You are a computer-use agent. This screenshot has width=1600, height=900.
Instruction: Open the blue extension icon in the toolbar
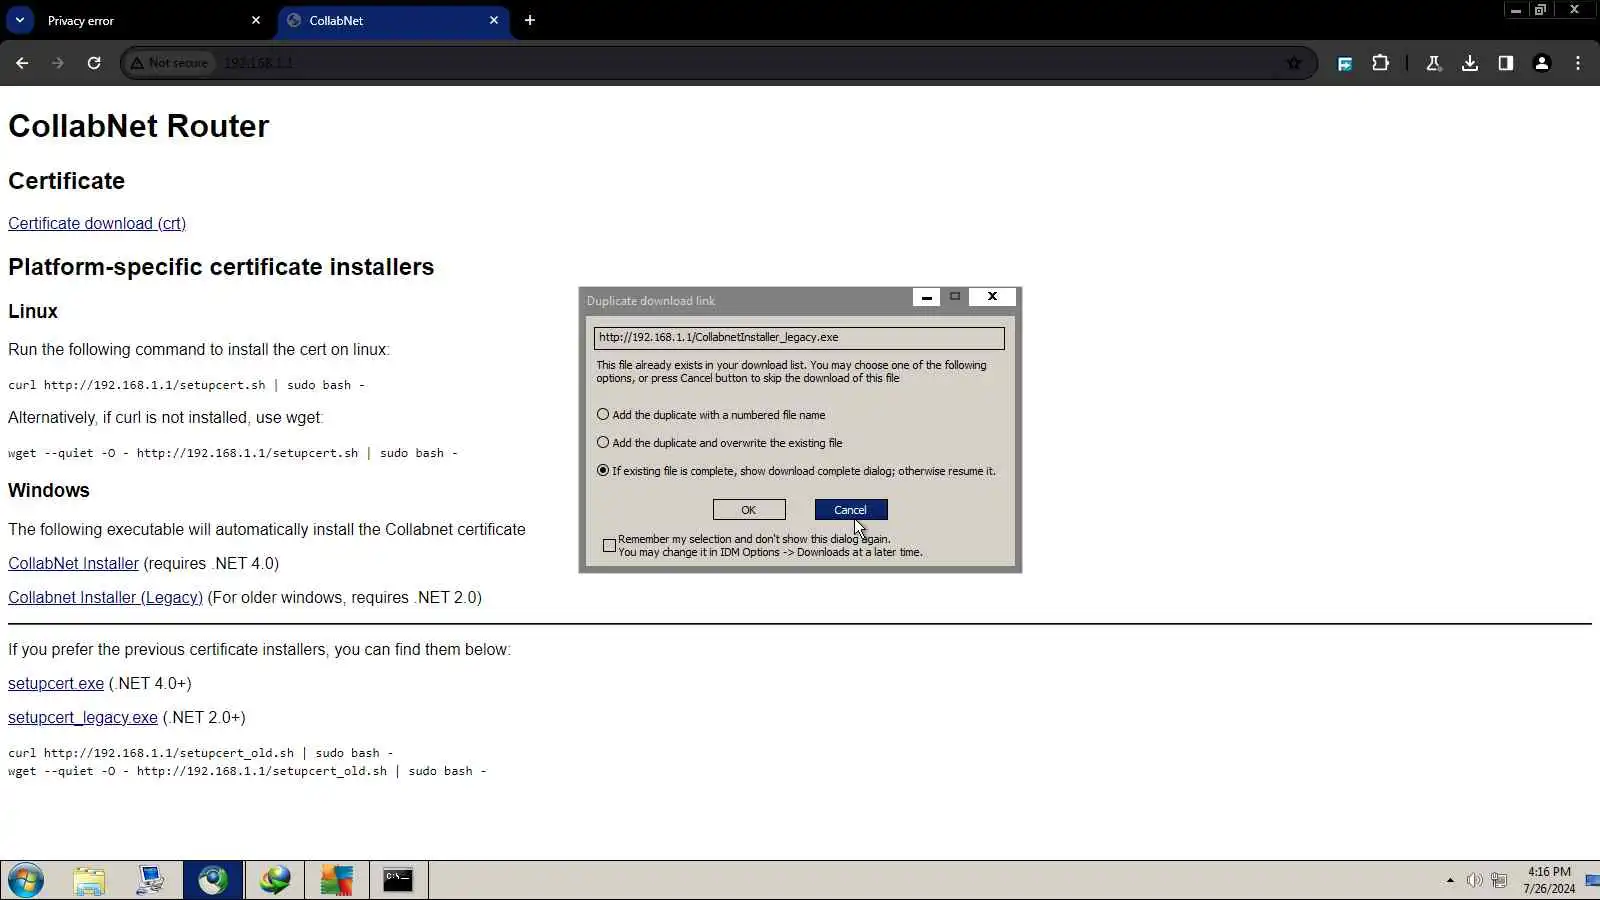[x=1345, y=63]
